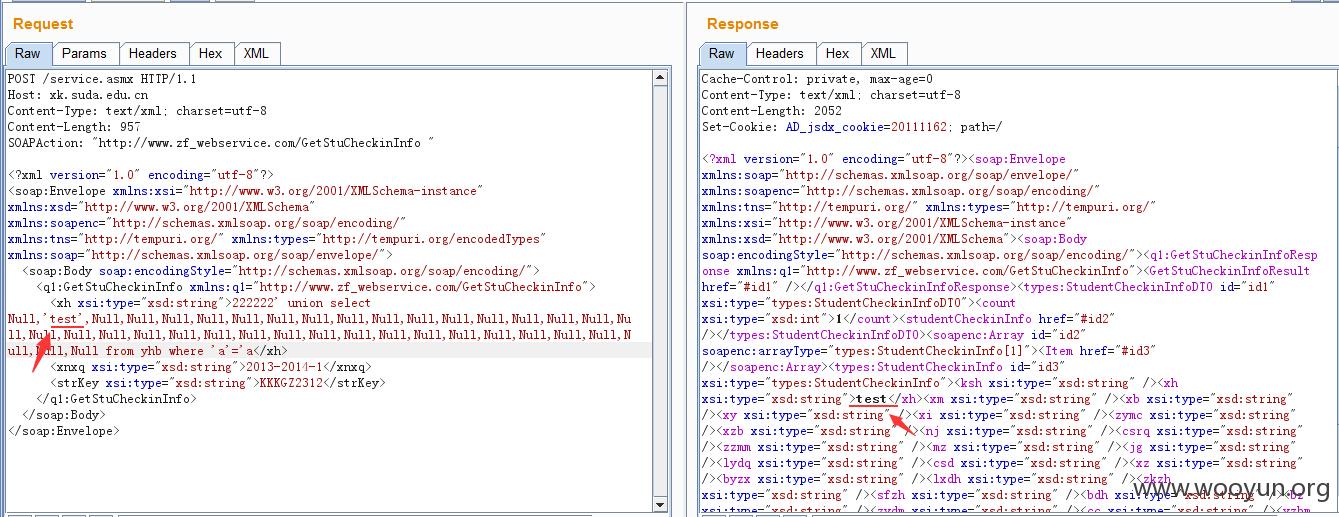
Task: Click the response Content-Type header line
Action: tap(831, 95)
